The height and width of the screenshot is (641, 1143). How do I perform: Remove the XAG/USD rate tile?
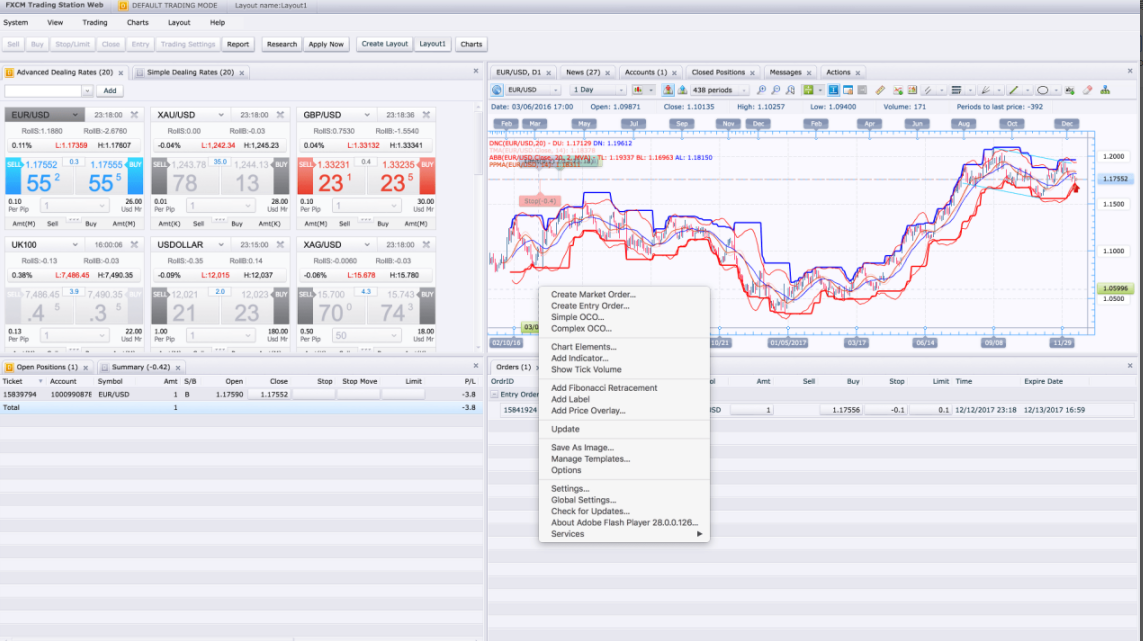coord(426,244)
